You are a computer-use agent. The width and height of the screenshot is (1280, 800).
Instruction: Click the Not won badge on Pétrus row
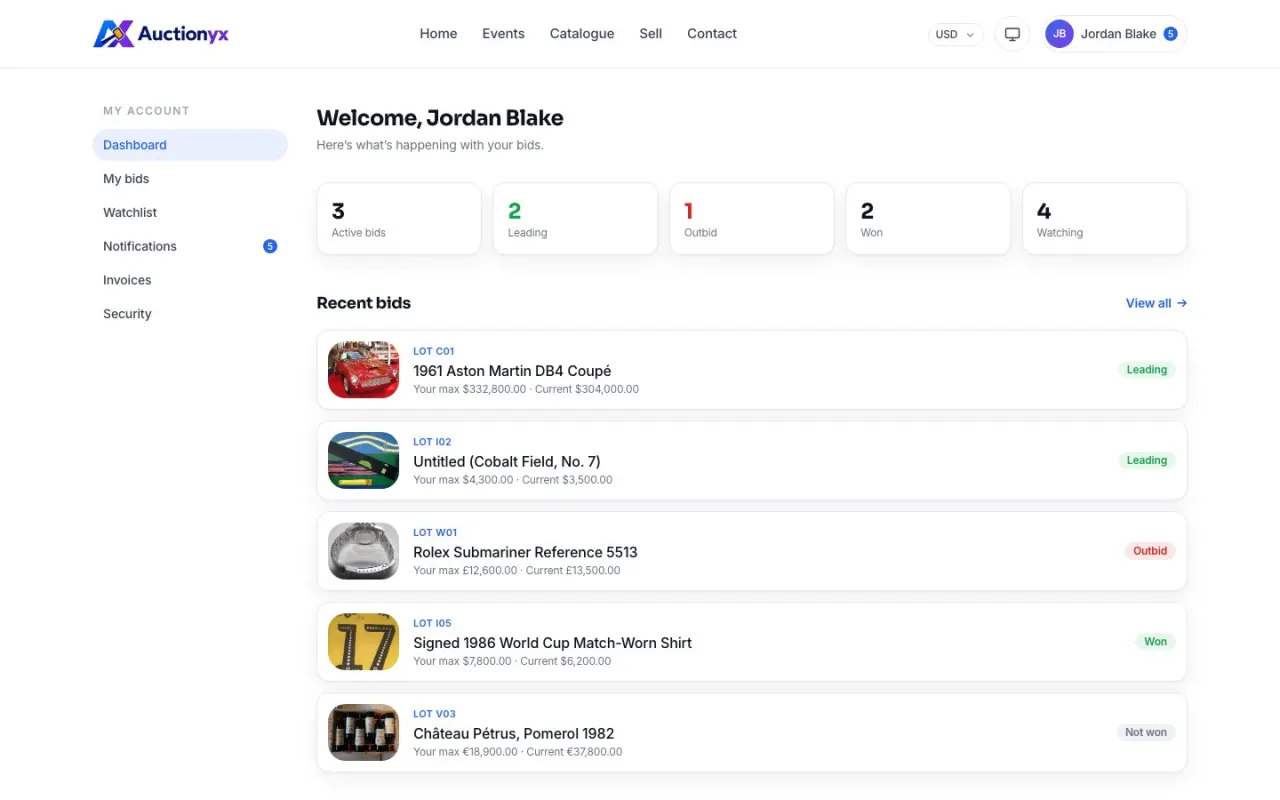[x=1146, y=733]
